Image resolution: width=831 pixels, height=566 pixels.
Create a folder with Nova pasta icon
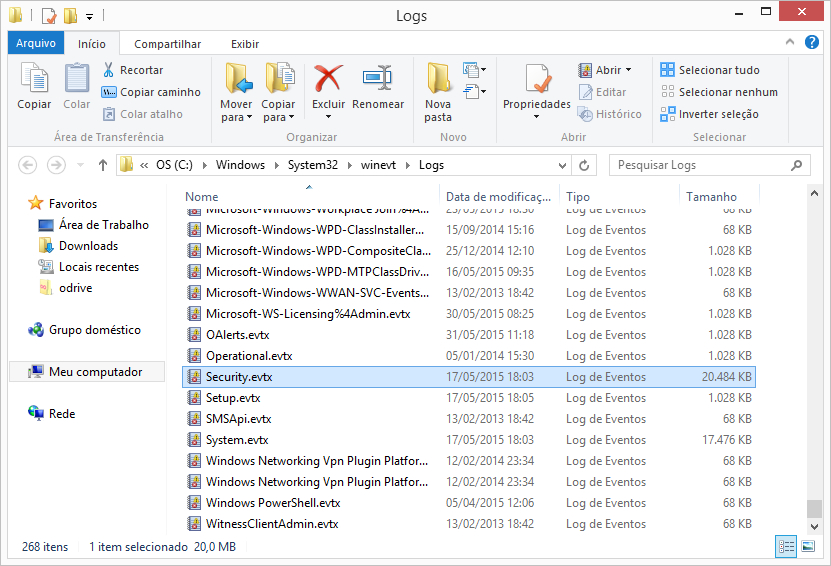438,78
